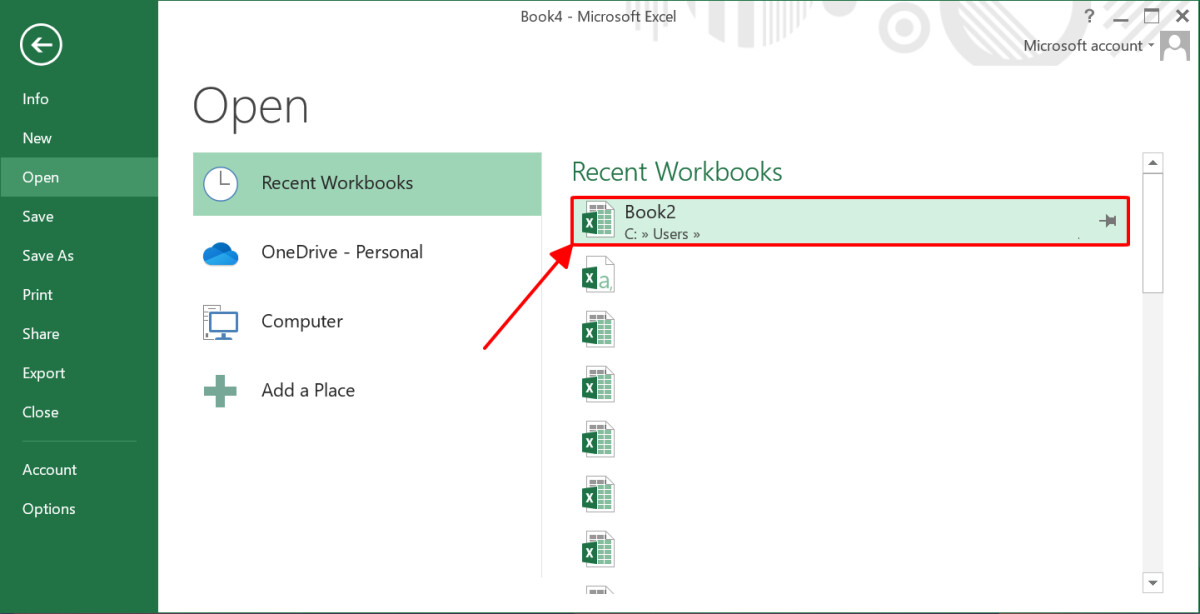Click Export in the sidebar
Image resolution: width=1200 pixels, height=614 pixels.
click(x=43, y=372)
